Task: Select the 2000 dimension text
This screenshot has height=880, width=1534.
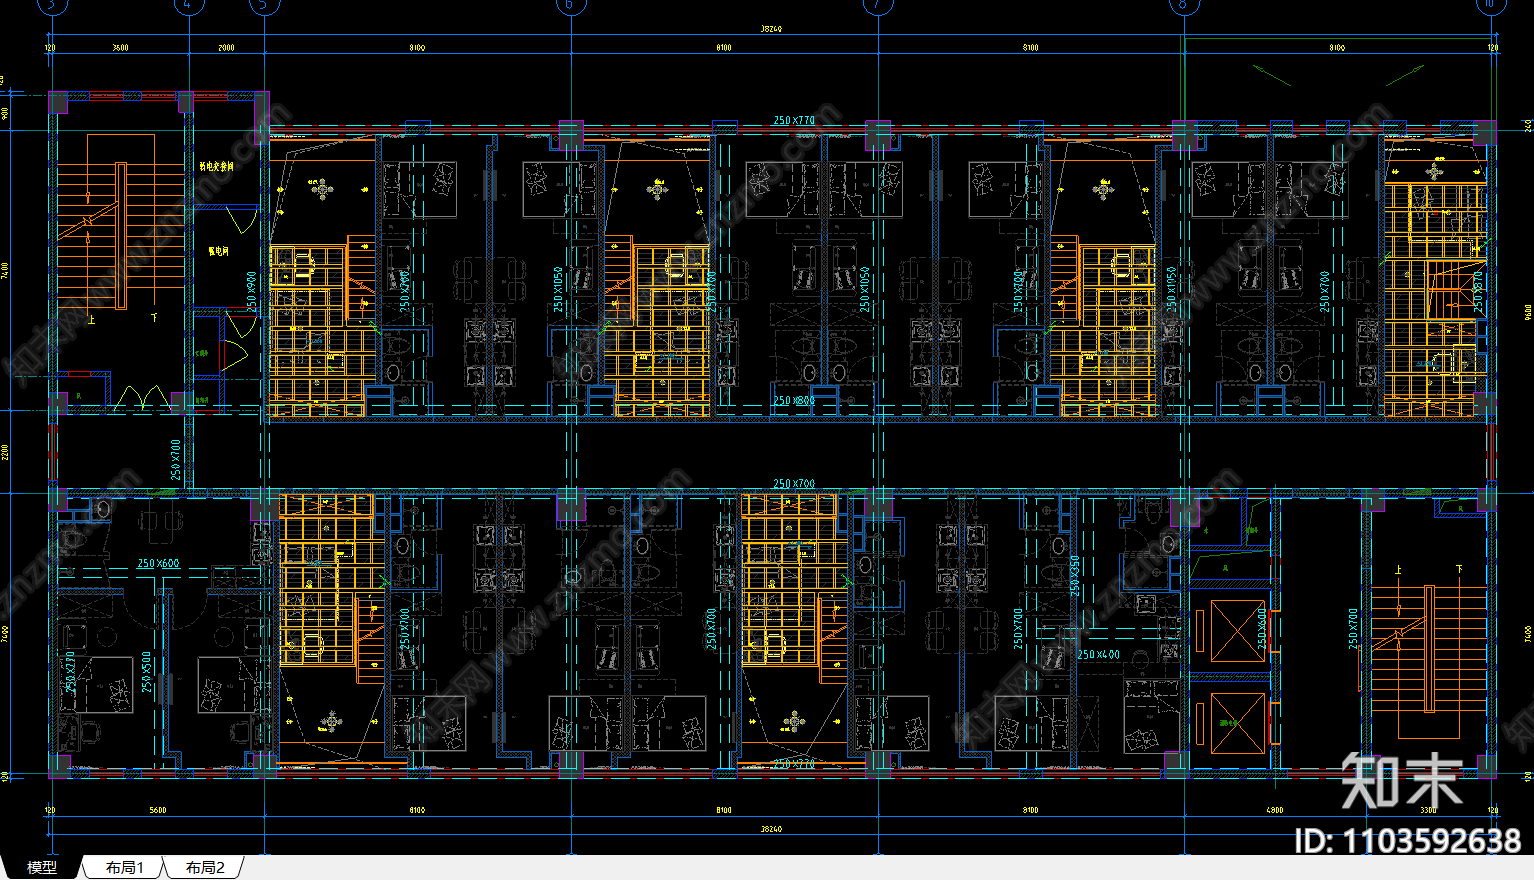Action: 227,47
